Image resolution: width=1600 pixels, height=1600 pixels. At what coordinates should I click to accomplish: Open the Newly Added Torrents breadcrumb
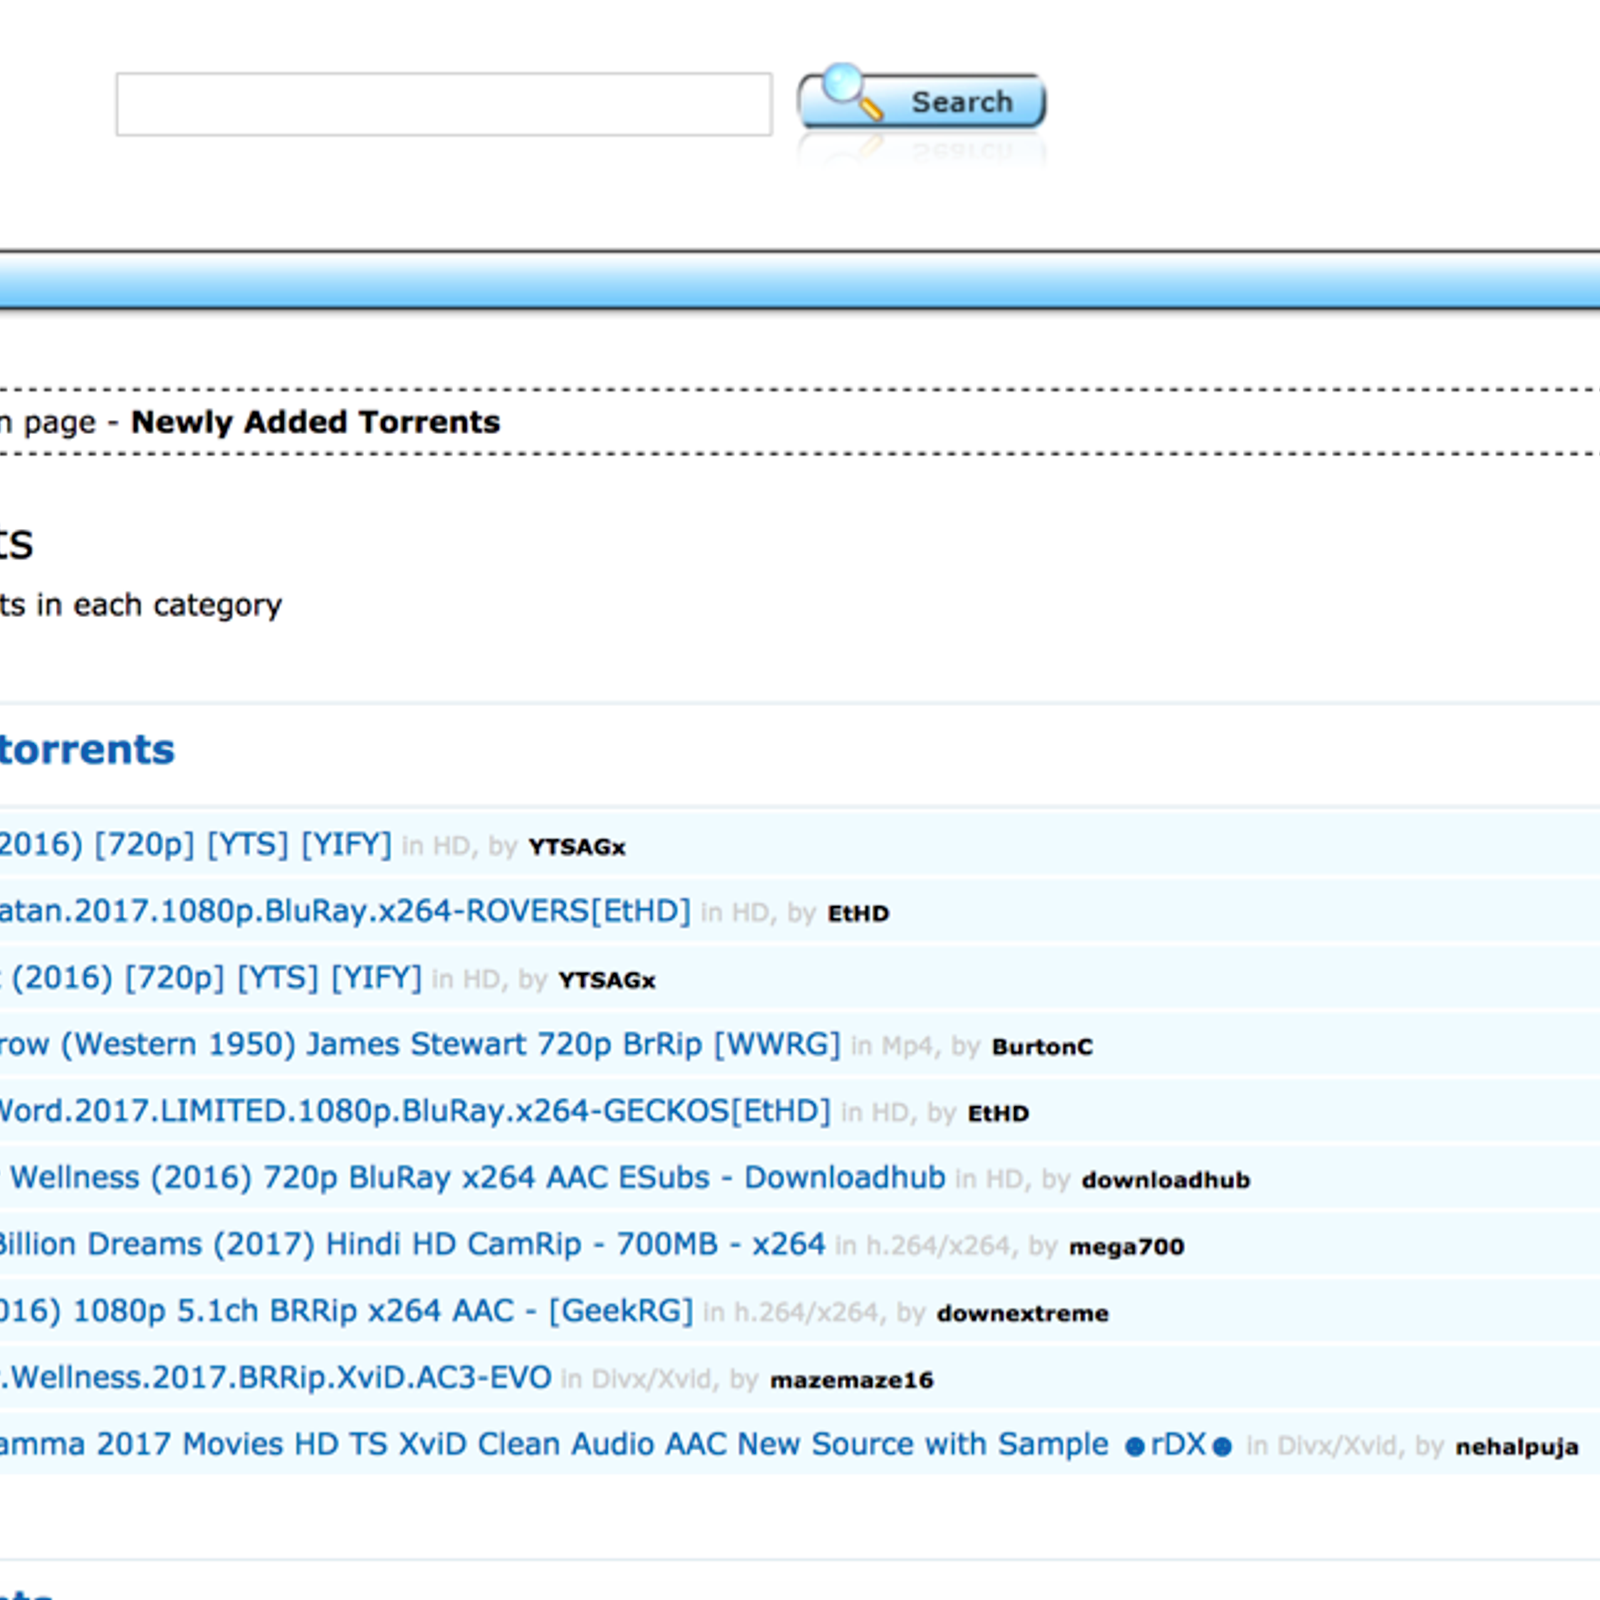click(x=315, y=422)
